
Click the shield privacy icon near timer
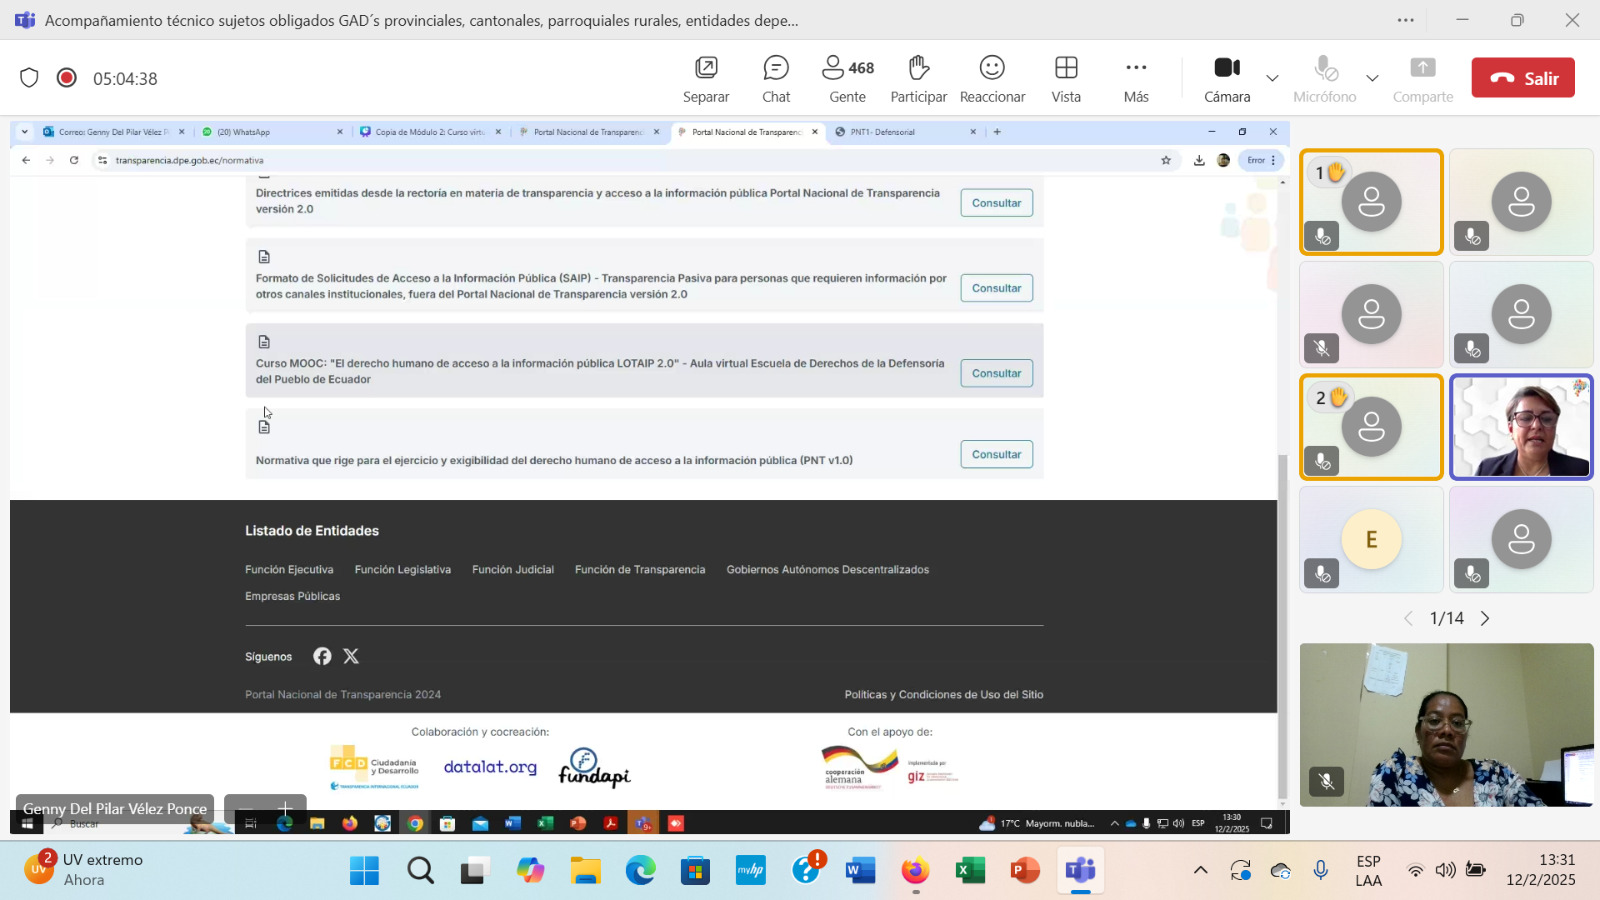click(x=29, y=78)
